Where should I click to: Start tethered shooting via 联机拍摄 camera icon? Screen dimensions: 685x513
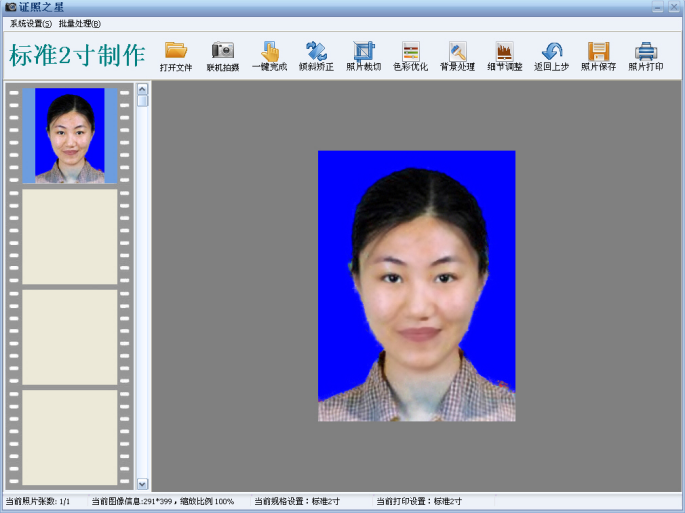point(223,56)
